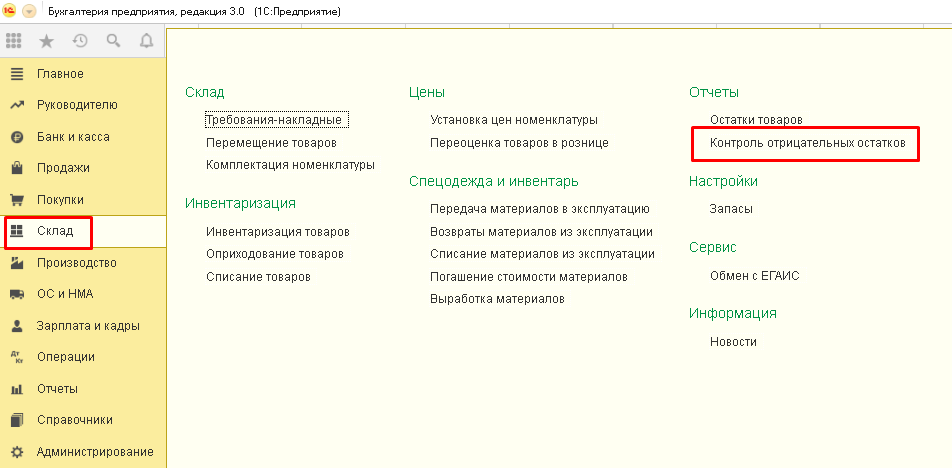Open Перемещение товаров
The height and width of the screenshot is (468, 952).
[x=271, y=143]
